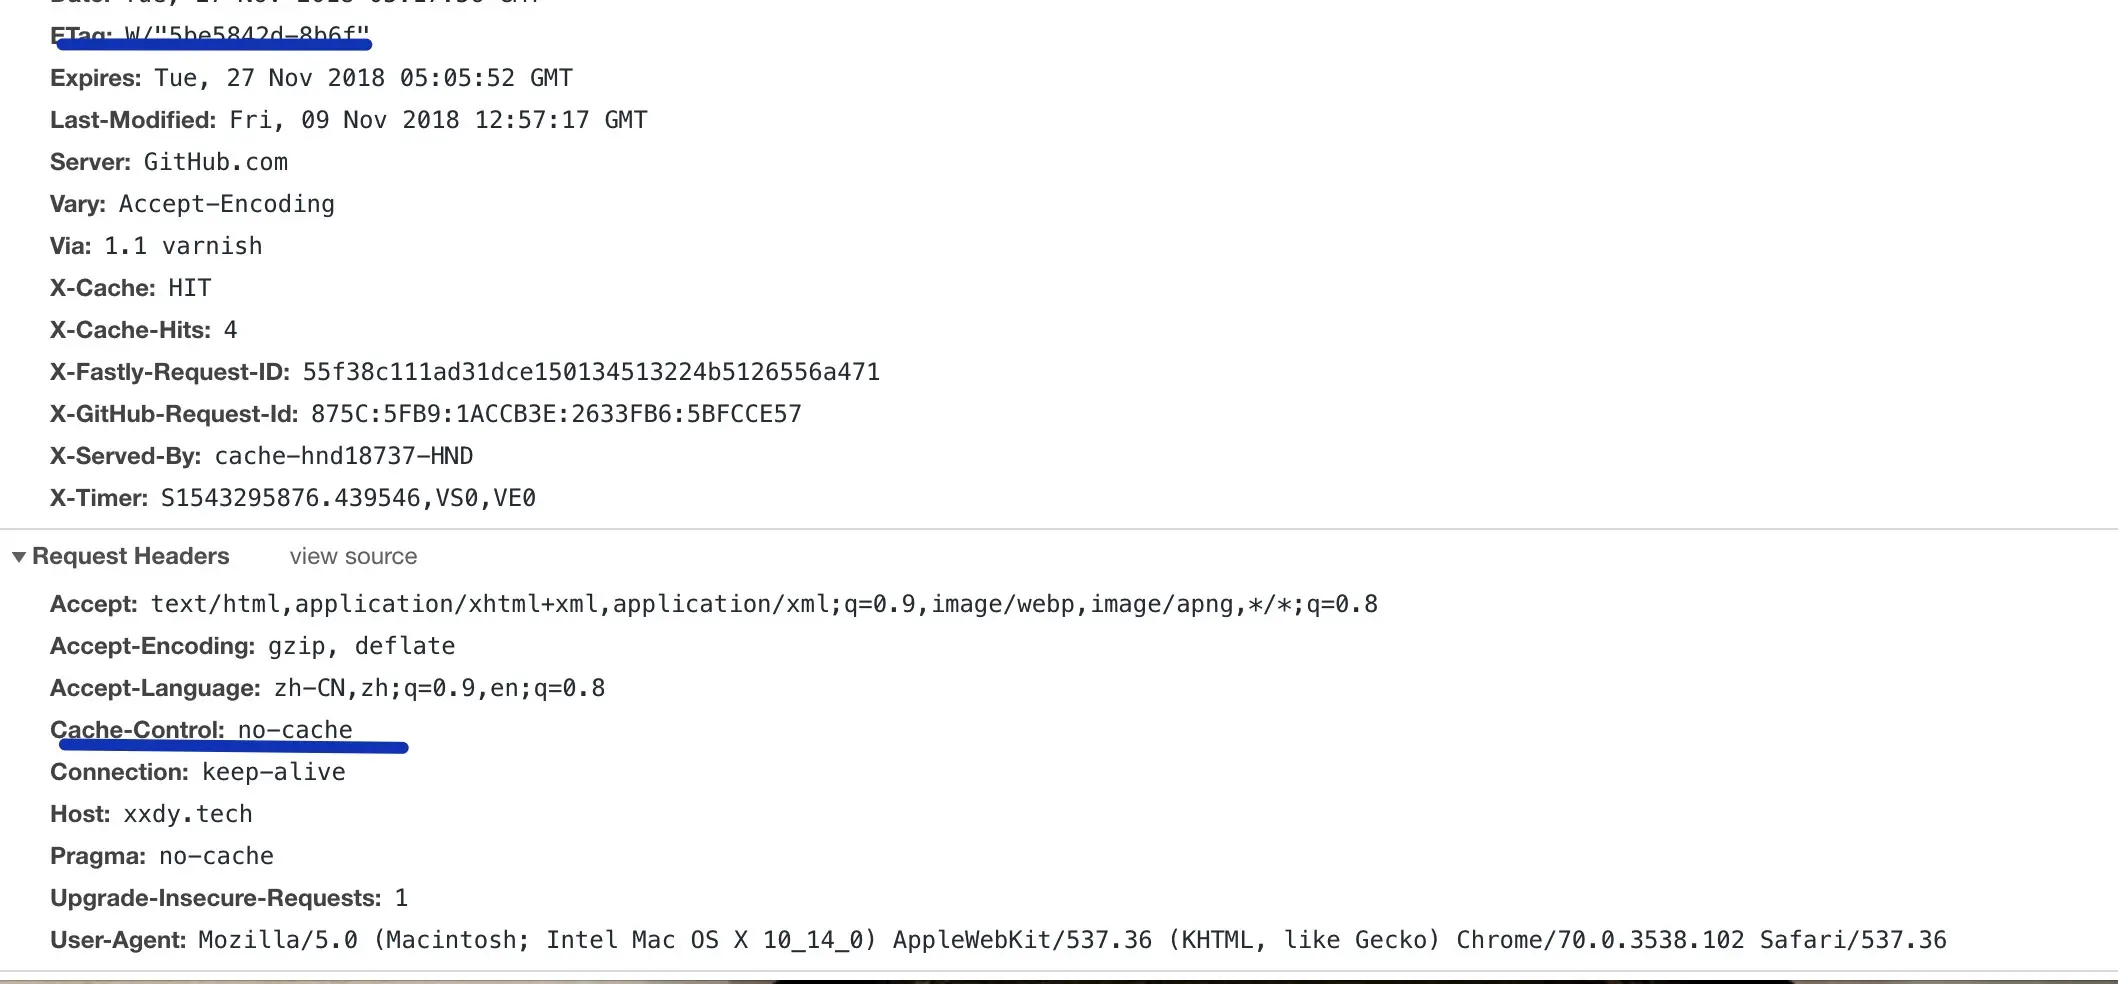The image size is (2118, 984).
Task: Select the Host xxdy.tech header
Action: pyautogui.click(x=151, y=814)
